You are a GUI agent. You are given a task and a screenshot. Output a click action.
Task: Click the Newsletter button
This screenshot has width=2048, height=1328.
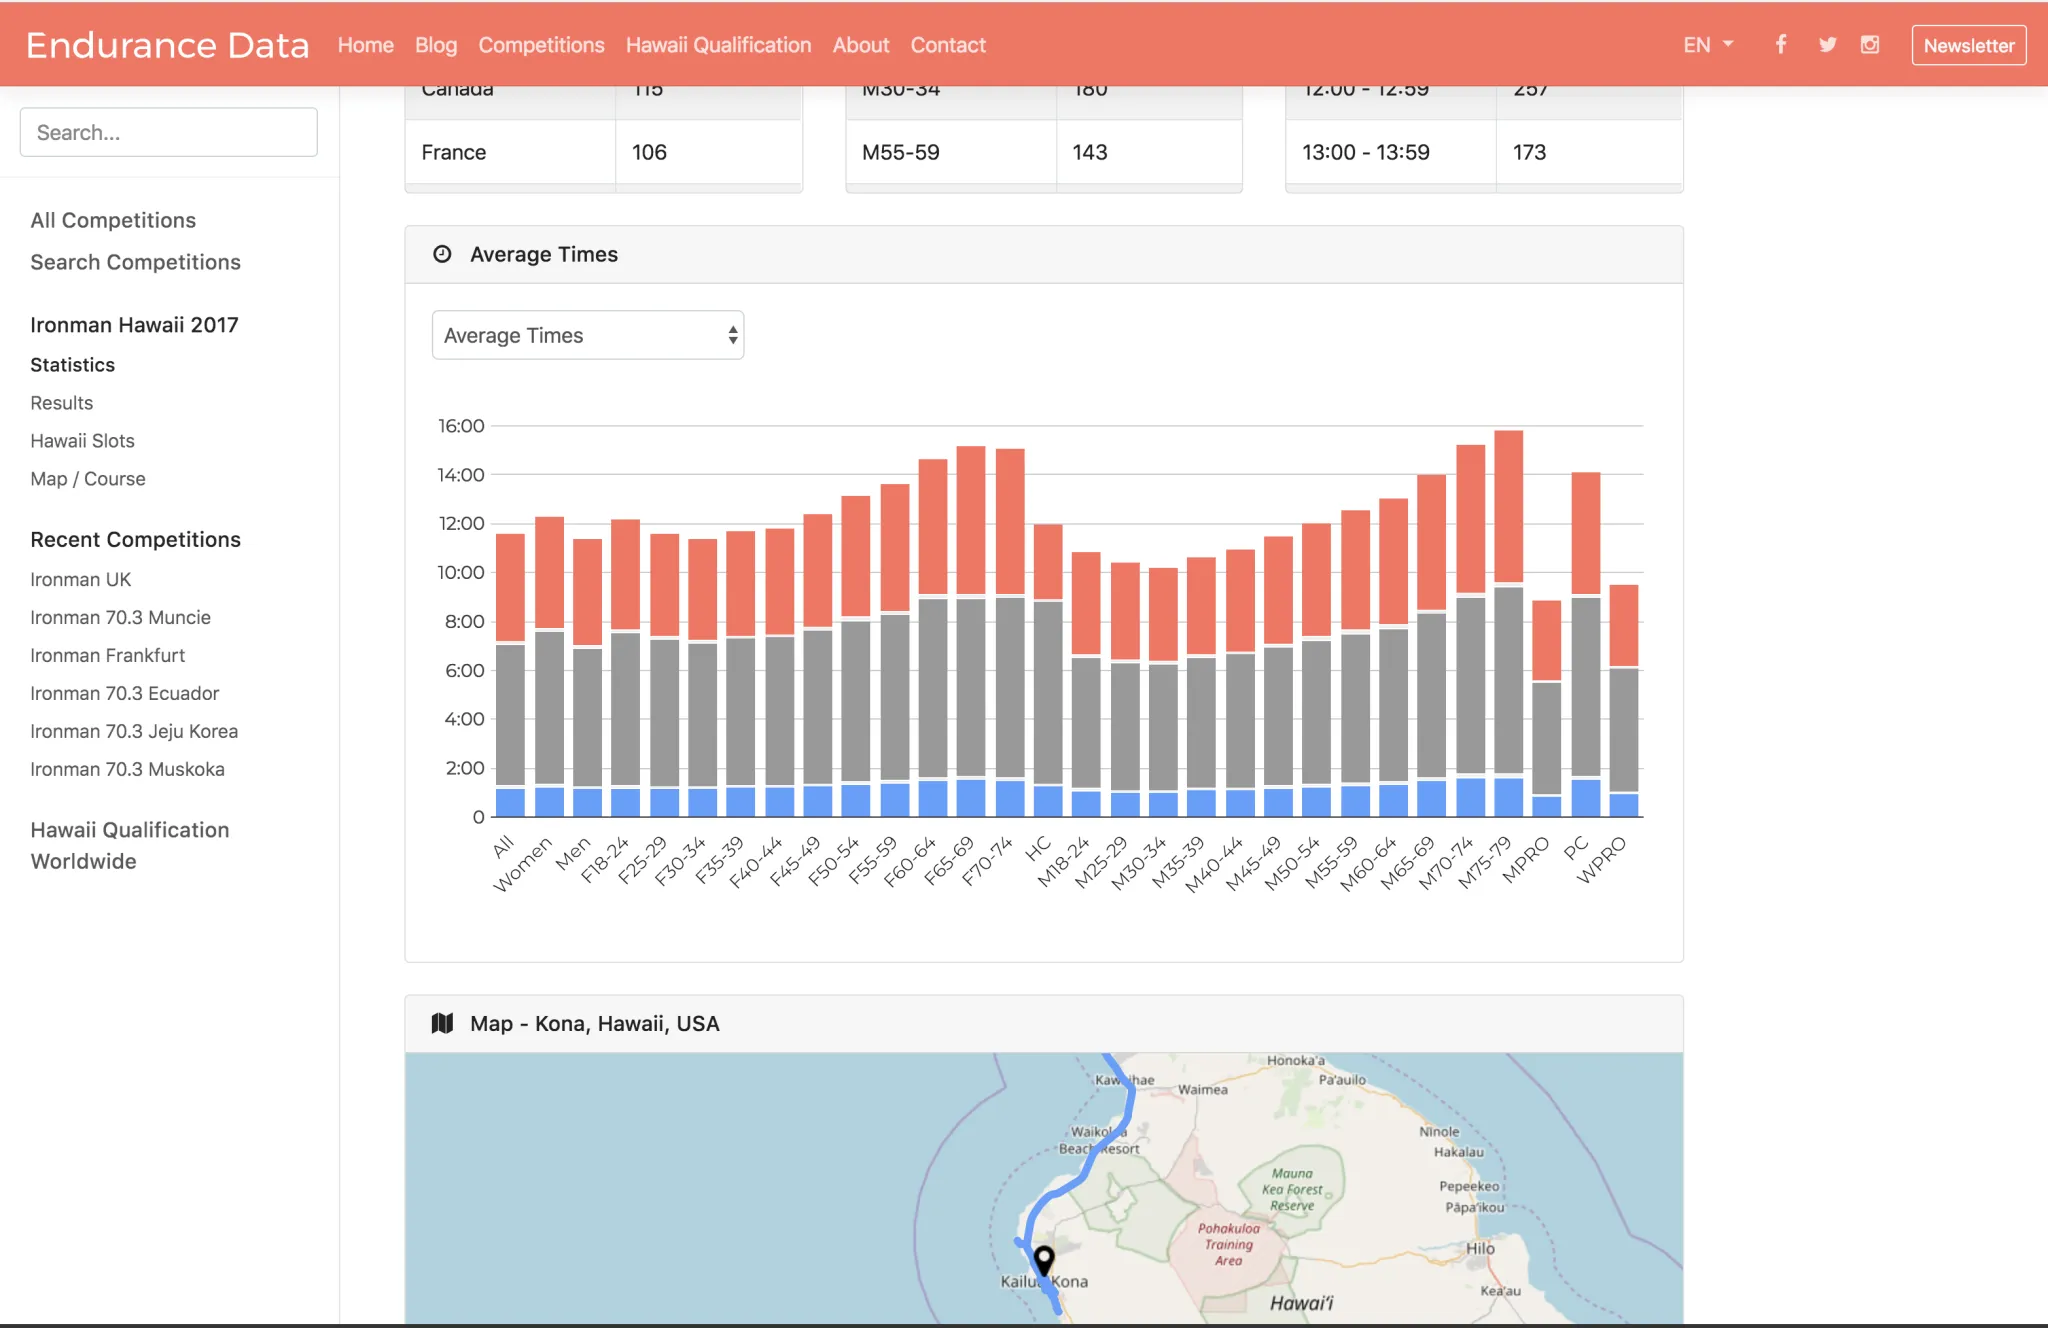pyautogui.click(x=1968, y=44)
